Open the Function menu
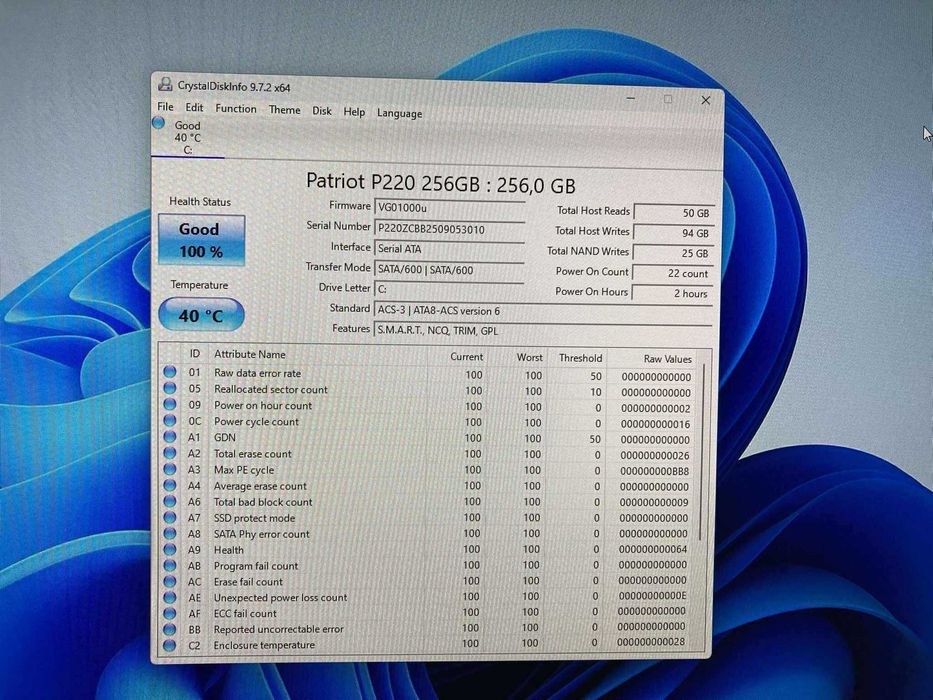Screen dimensions: 933x700 pos(236,109)
